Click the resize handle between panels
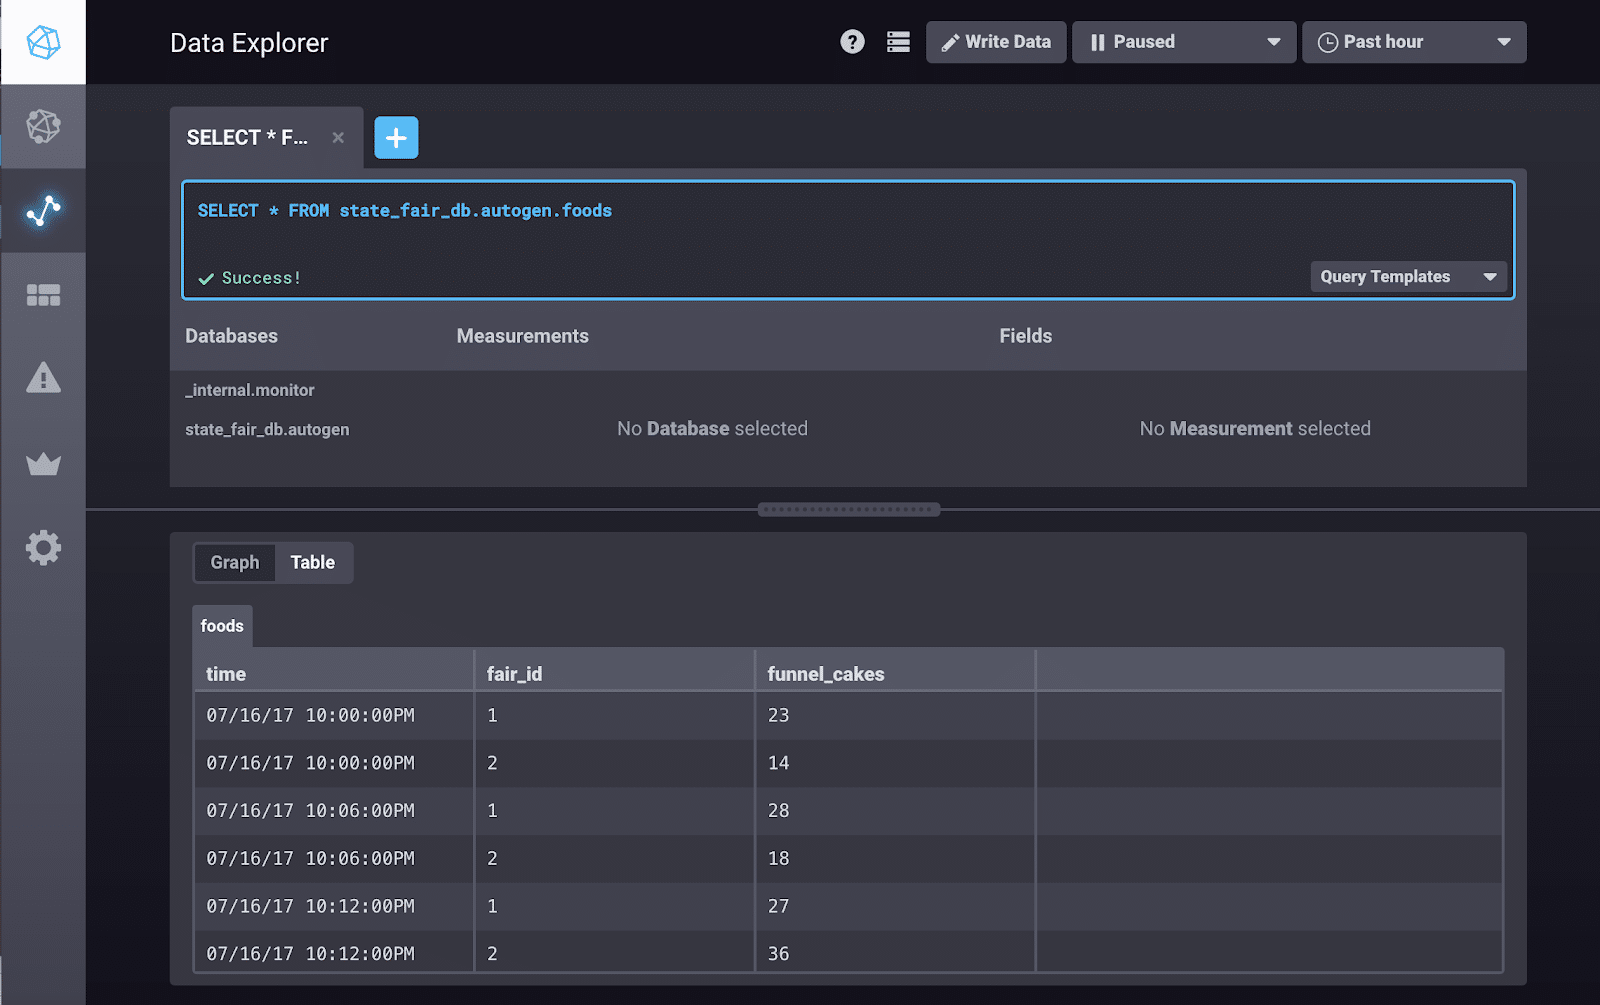Image resolution: width=1600 pixels, height=1005 pixels. [x=849, y=510]
